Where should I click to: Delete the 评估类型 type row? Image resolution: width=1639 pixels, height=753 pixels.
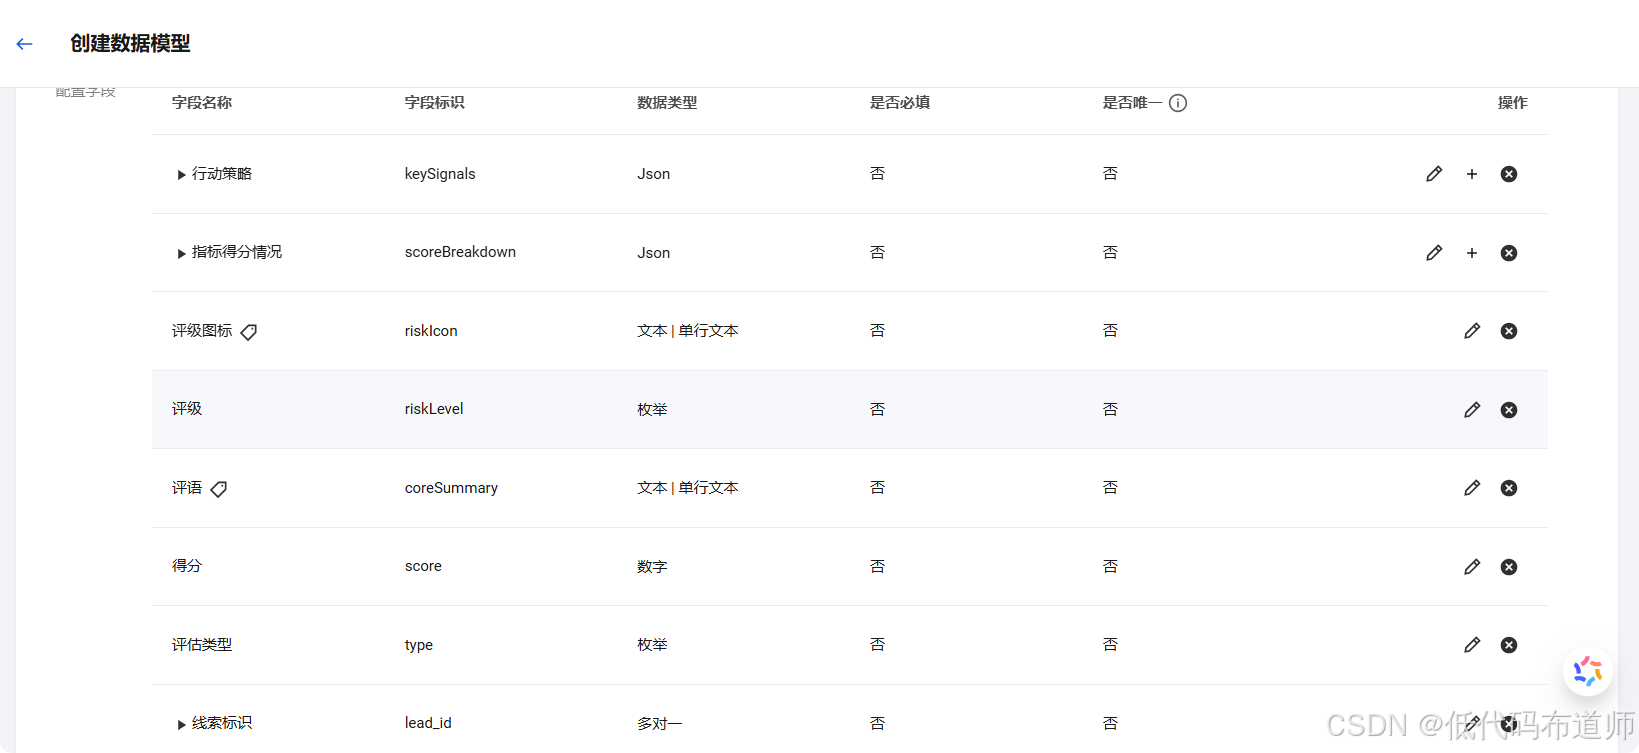pos(1509,645)
